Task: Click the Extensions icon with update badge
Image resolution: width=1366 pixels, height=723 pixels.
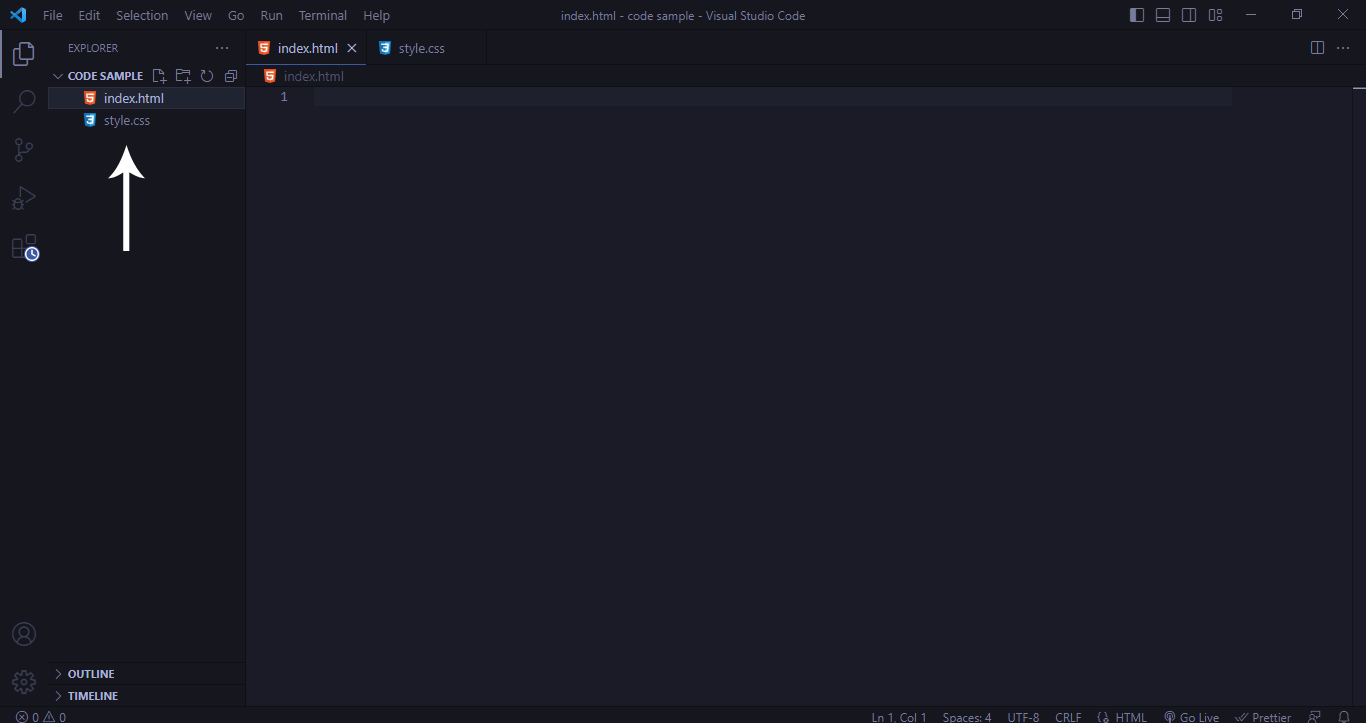Action: [23, 247]
